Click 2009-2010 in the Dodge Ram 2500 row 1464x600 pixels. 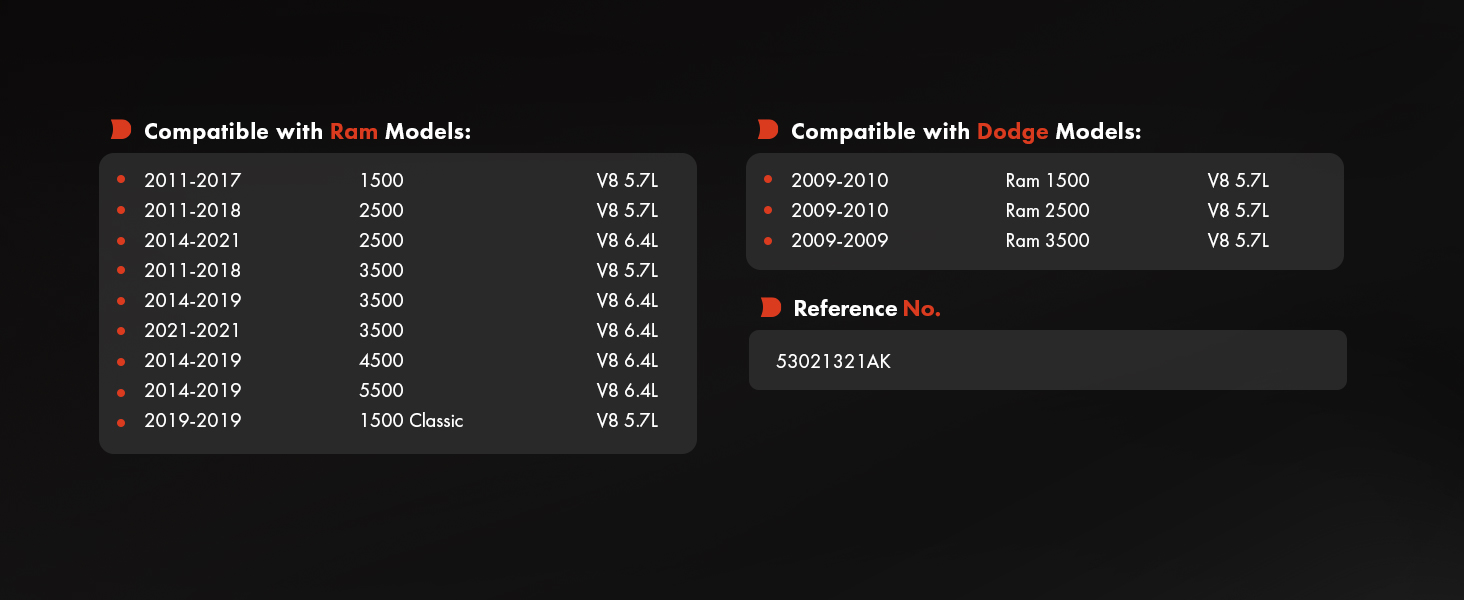[x=840, y=211]
